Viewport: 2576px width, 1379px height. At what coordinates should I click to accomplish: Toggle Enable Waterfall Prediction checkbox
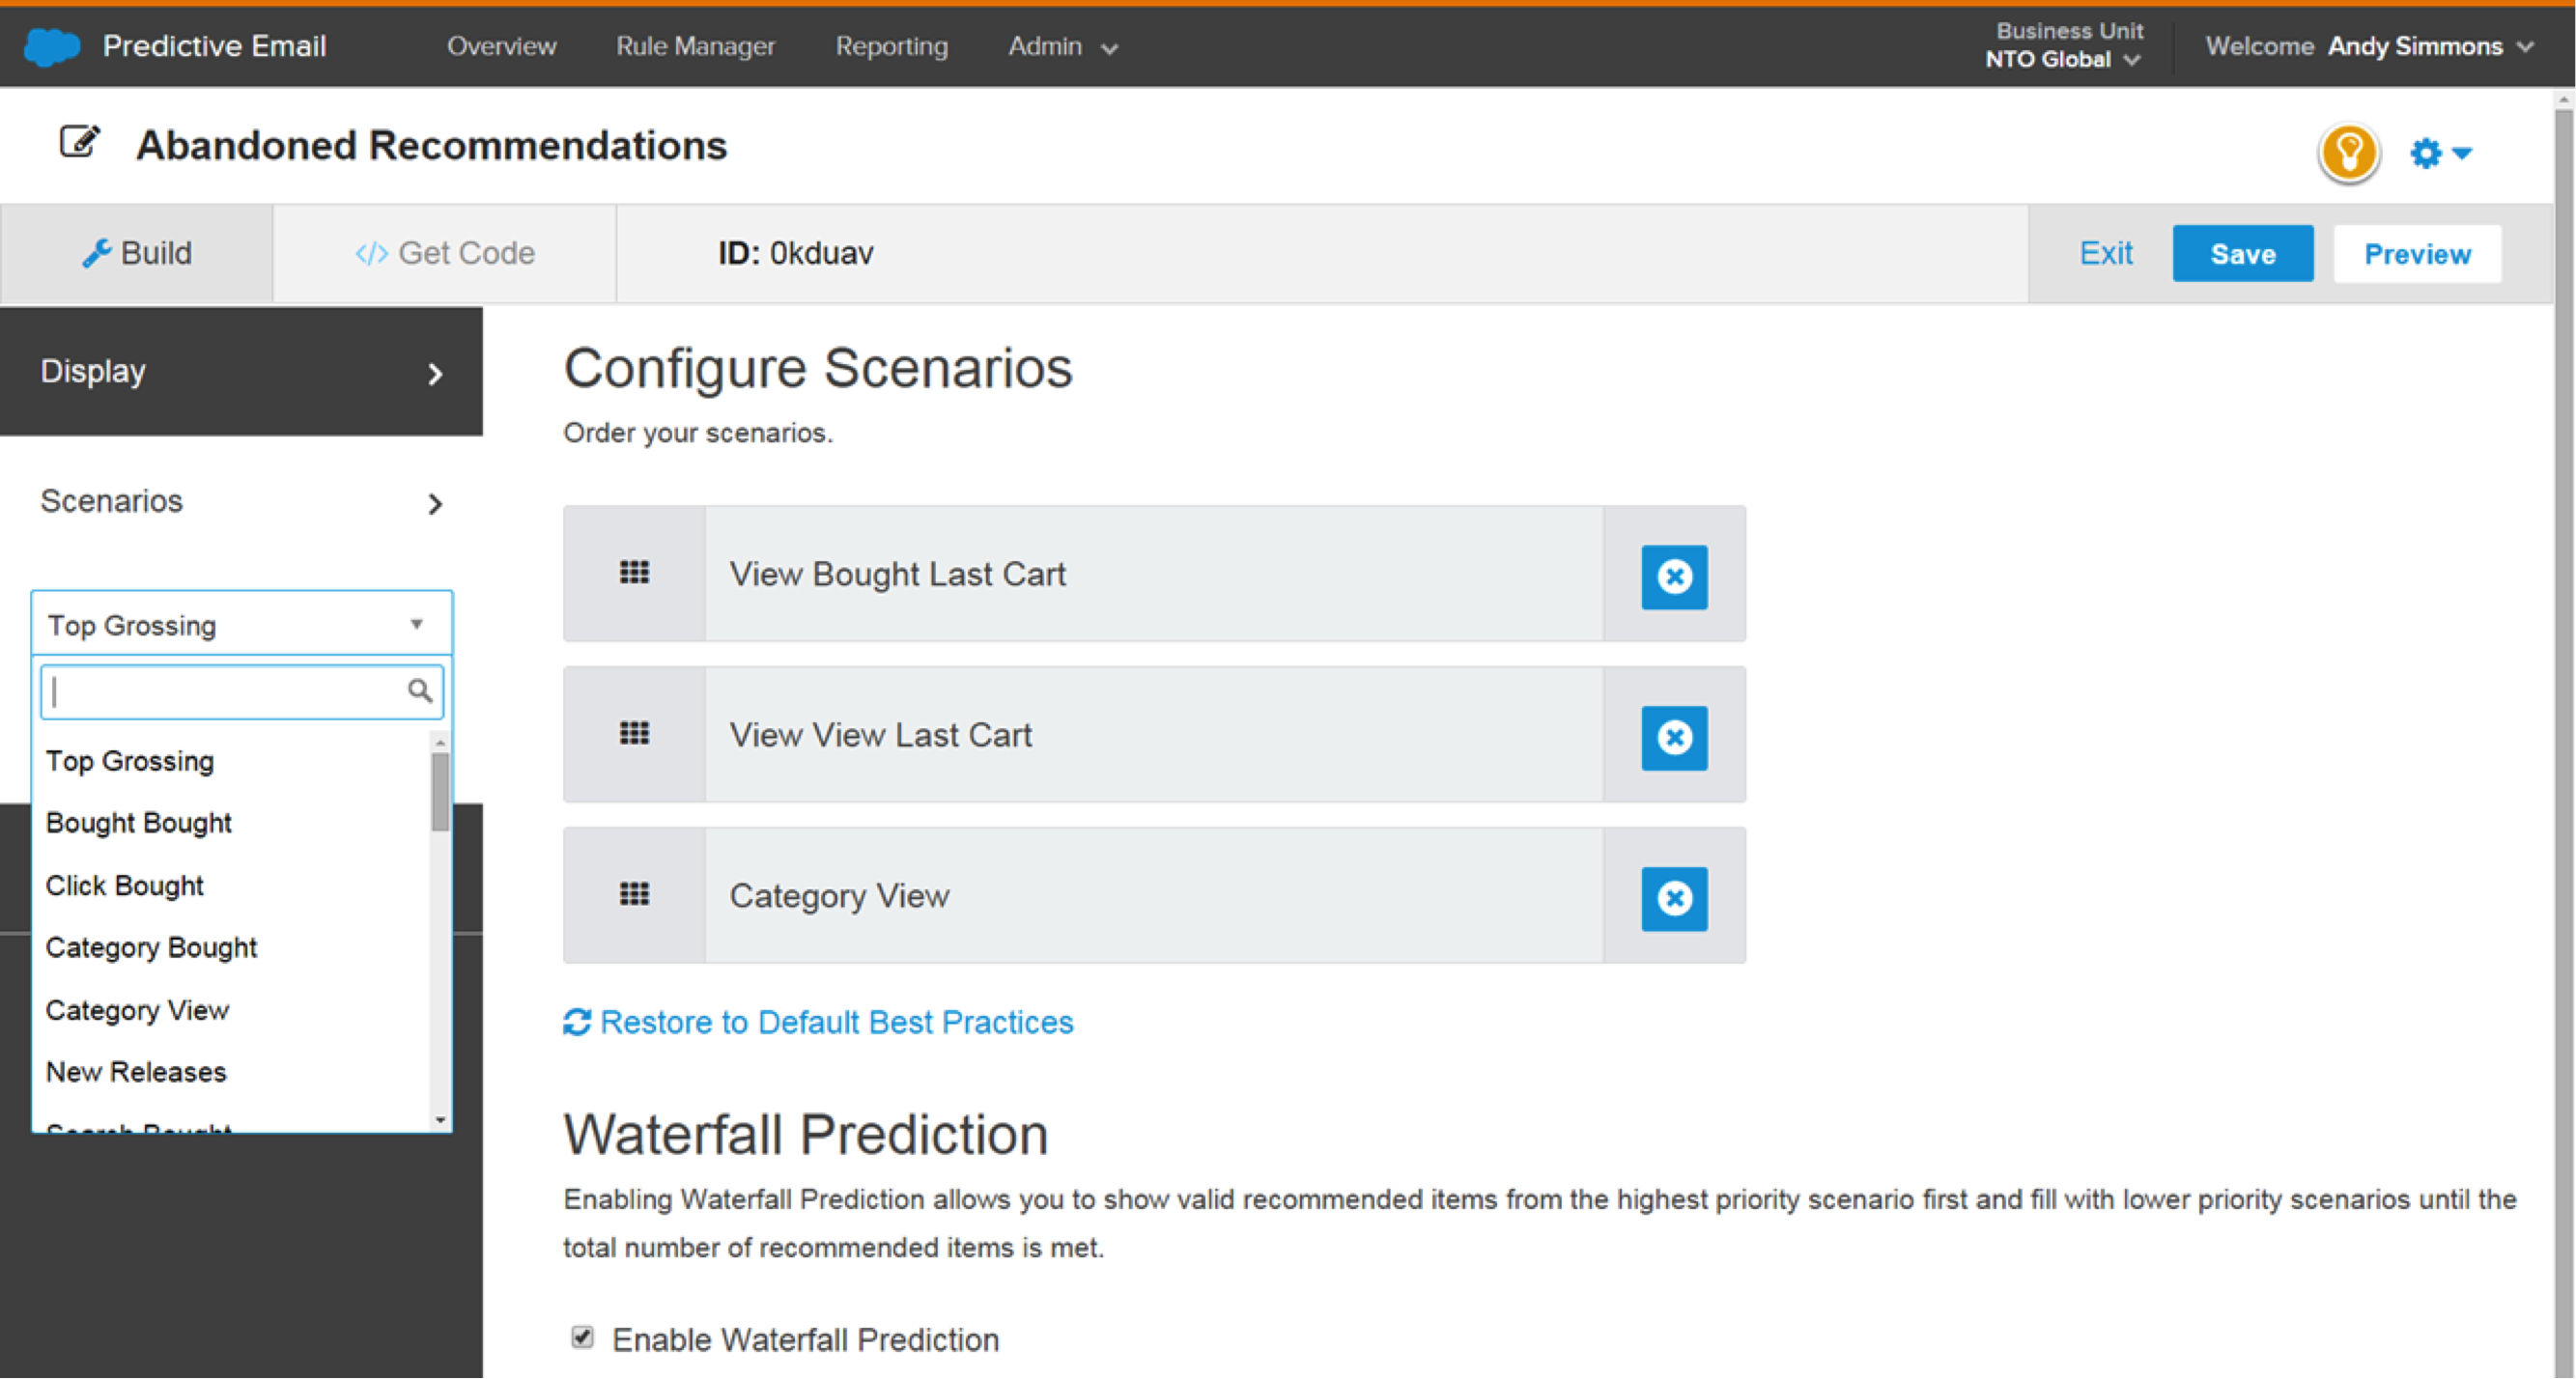coord(582,1337)
